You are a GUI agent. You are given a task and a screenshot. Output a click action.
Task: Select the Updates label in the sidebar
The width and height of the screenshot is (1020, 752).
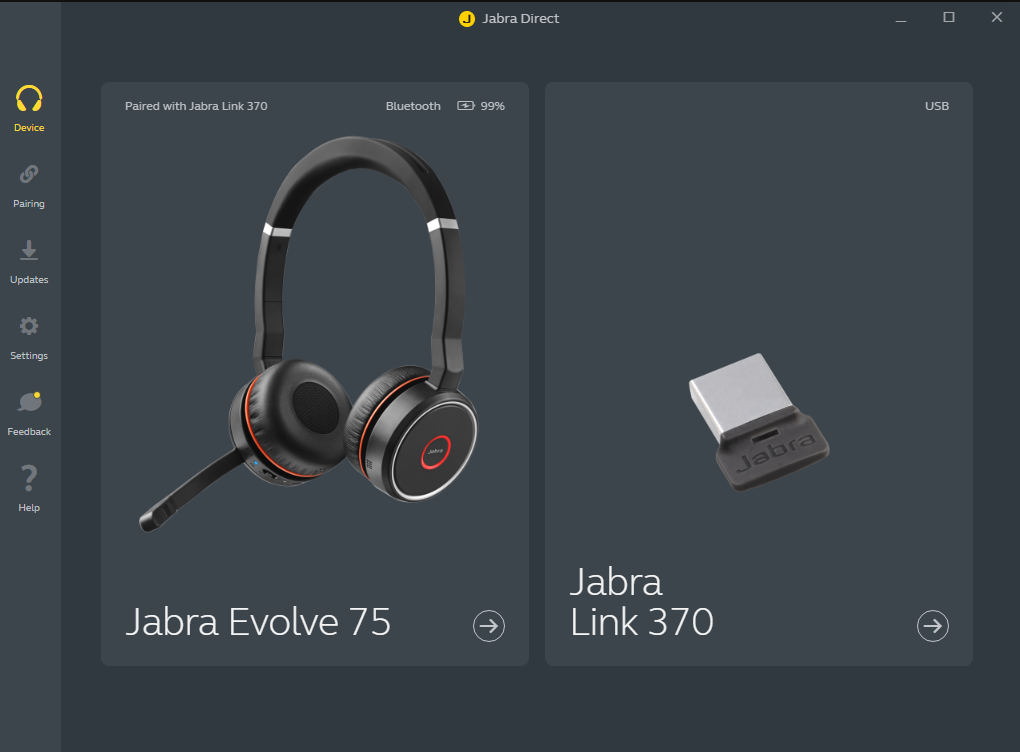pos(29,280)
